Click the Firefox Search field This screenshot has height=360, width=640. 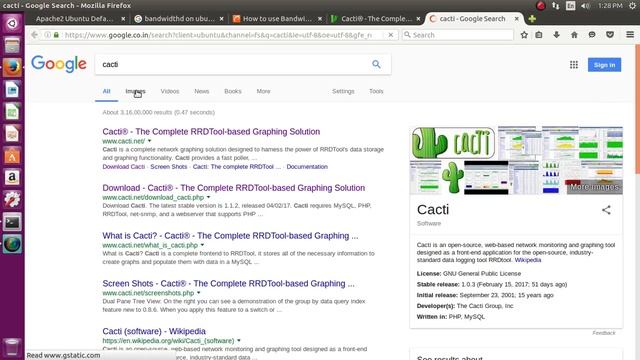(x=458, y=35)
